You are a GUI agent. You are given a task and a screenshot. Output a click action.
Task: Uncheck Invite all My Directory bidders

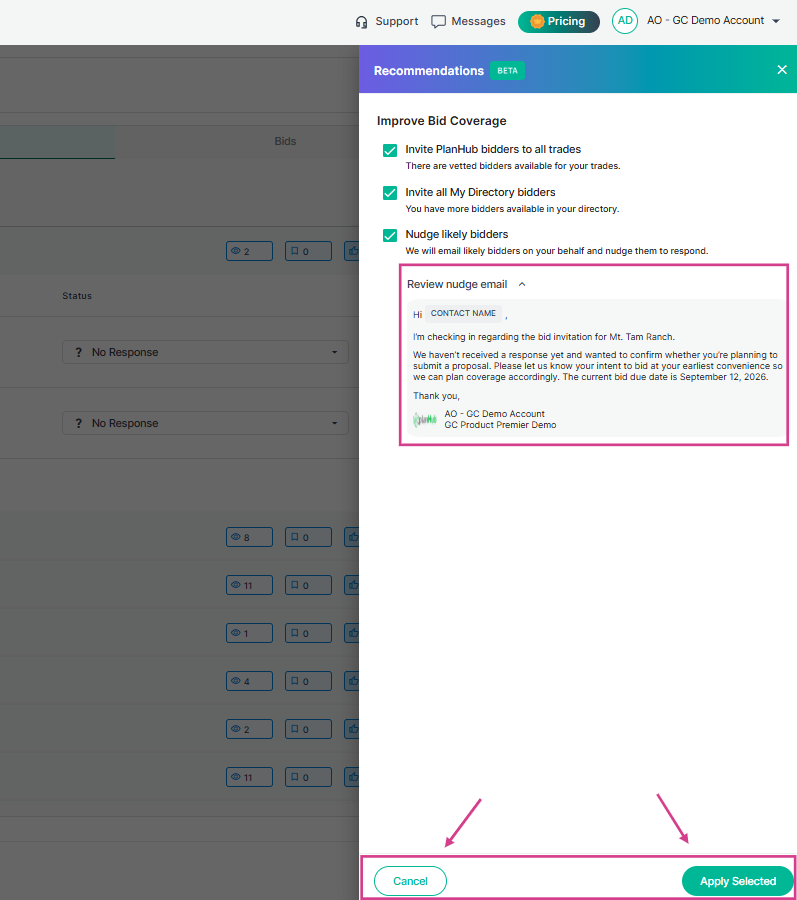pyautogui.click(x=390, y=193)
